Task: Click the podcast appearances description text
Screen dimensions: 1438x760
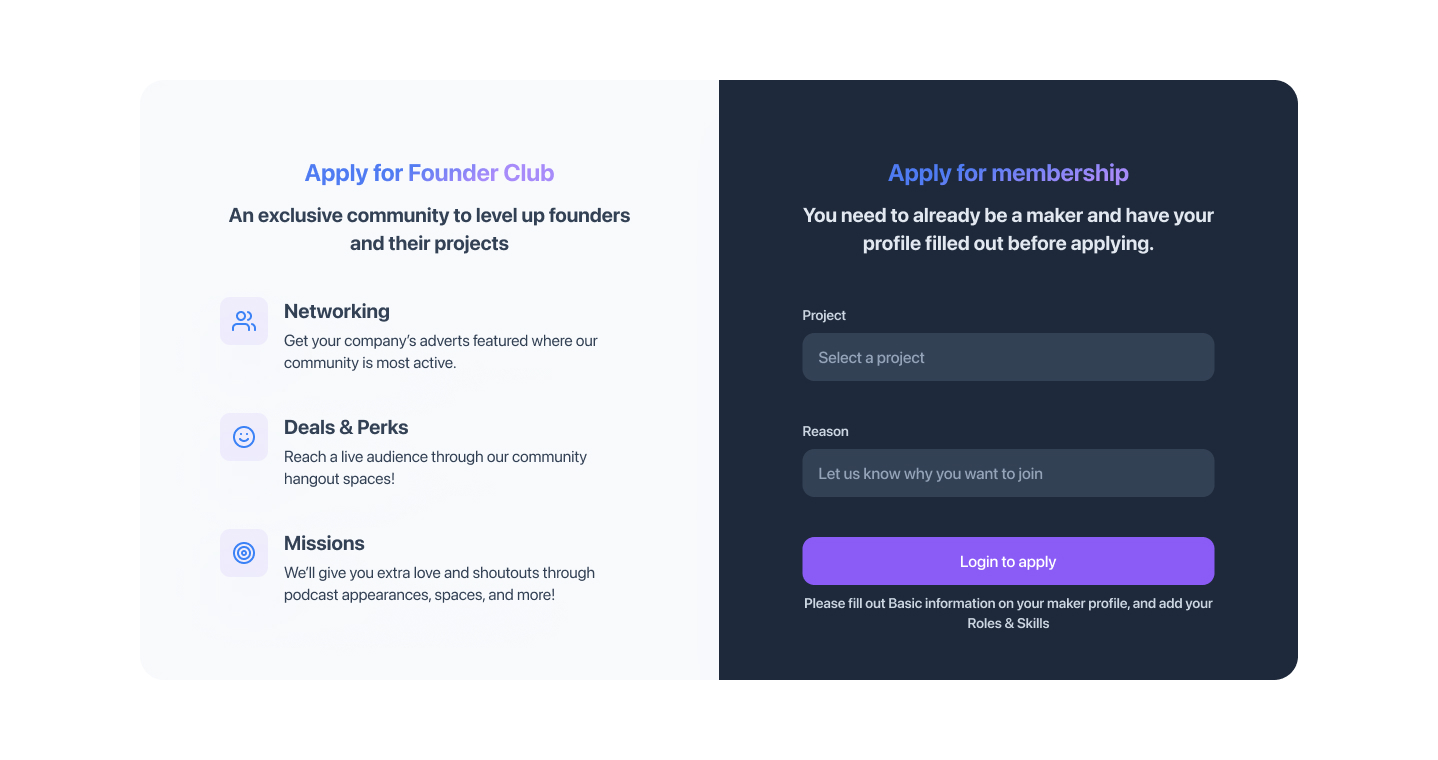Action: point(439,583)
